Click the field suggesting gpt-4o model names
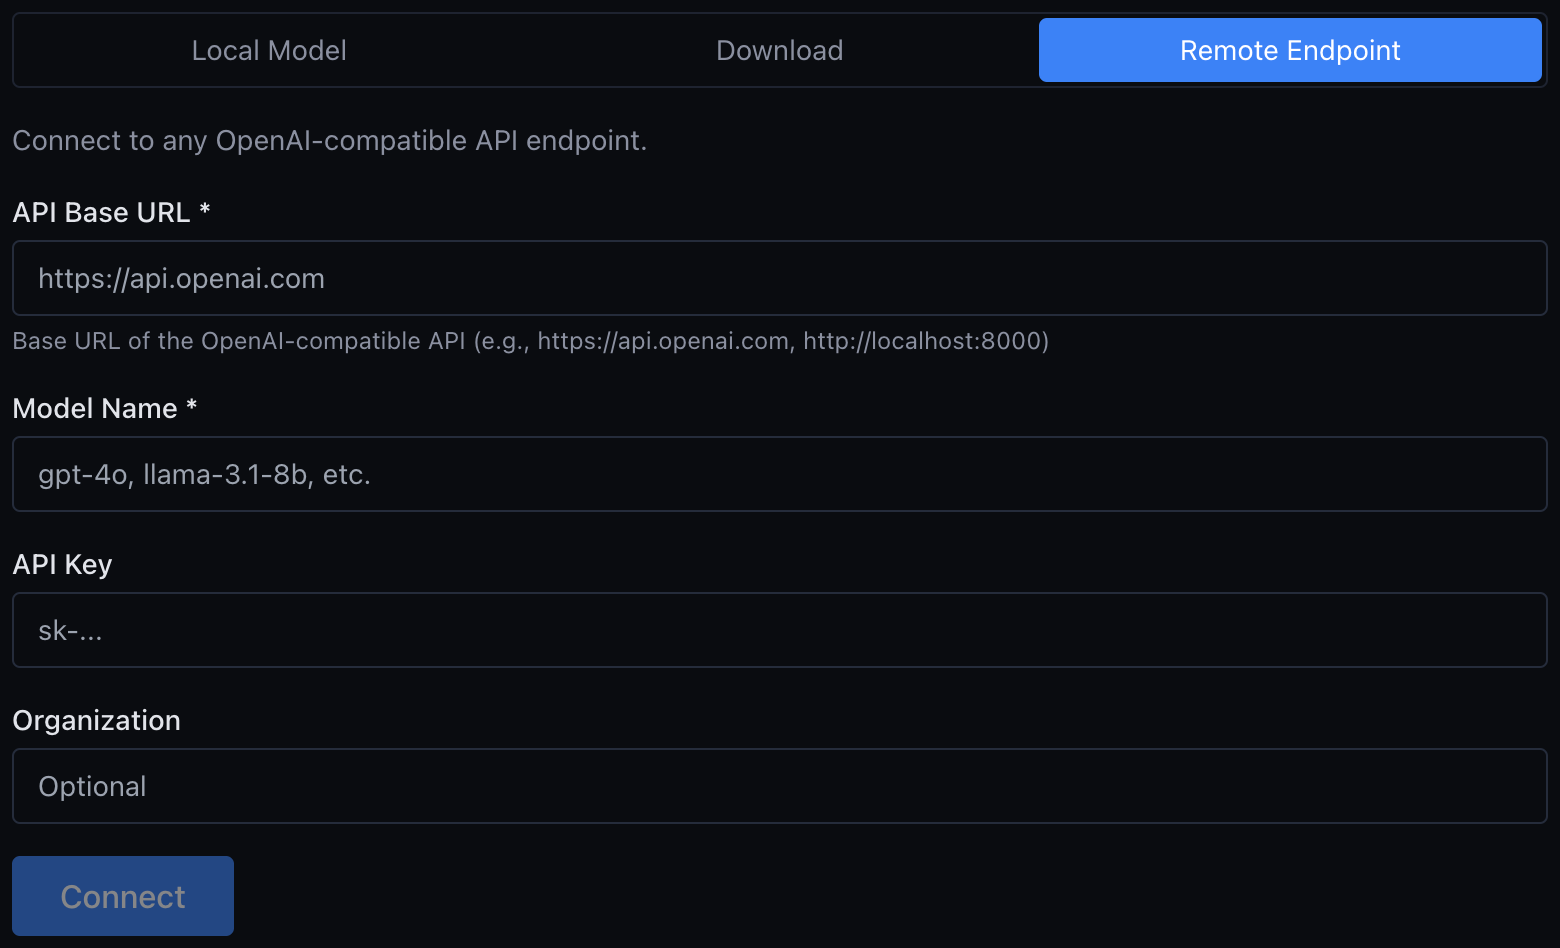 (204, 474)
